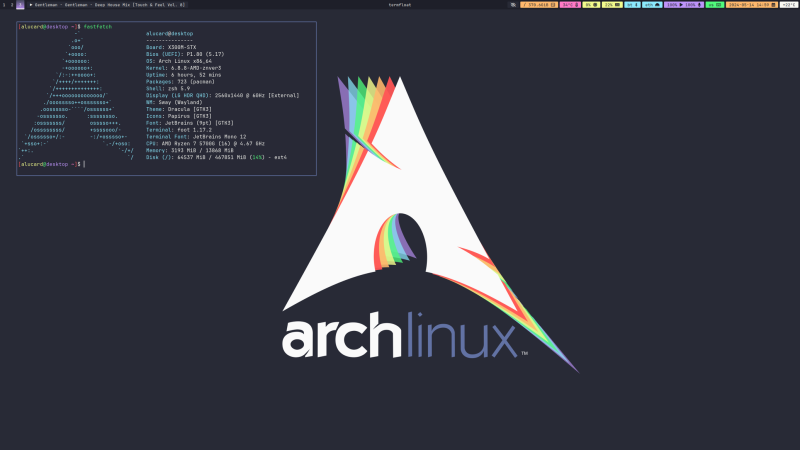The height and width of the screenshot is (450, 800).
Task: Click the purple volume and microphone module
Action: coord(684,5)
